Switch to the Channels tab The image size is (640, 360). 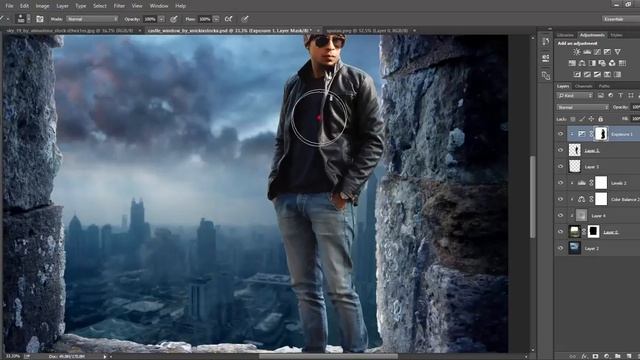tap(583, 86)
